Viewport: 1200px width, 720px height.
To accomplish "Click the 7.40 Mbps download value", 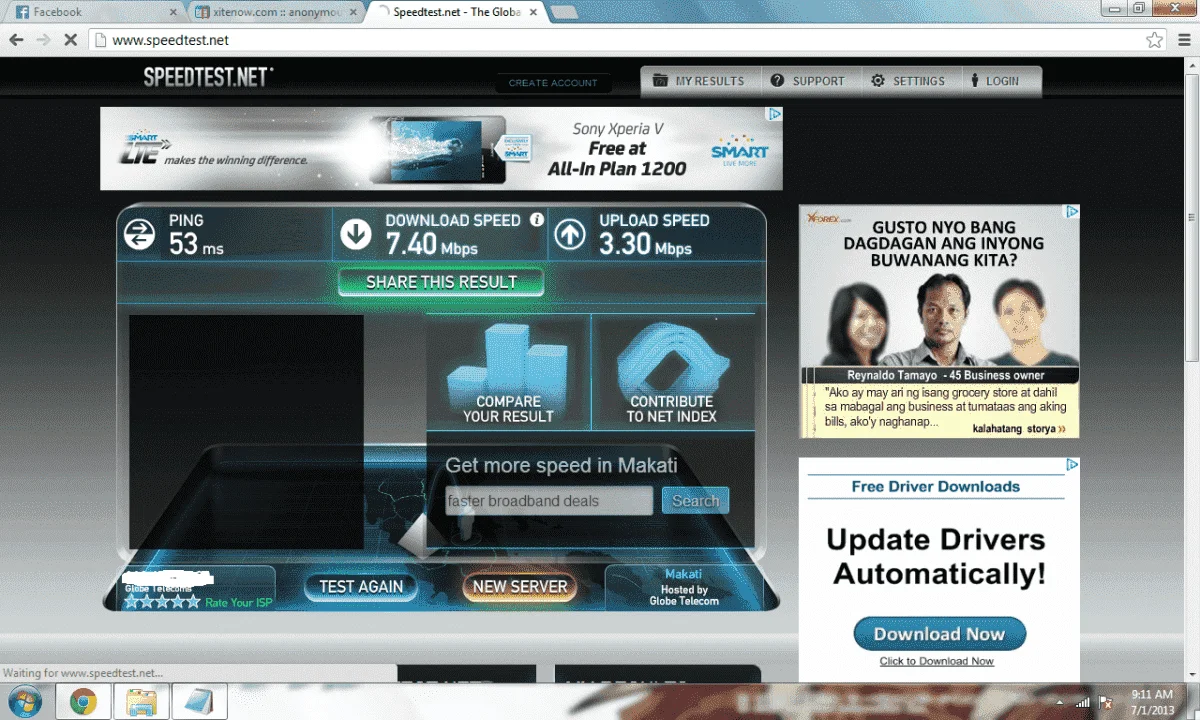I will point(431,243).
